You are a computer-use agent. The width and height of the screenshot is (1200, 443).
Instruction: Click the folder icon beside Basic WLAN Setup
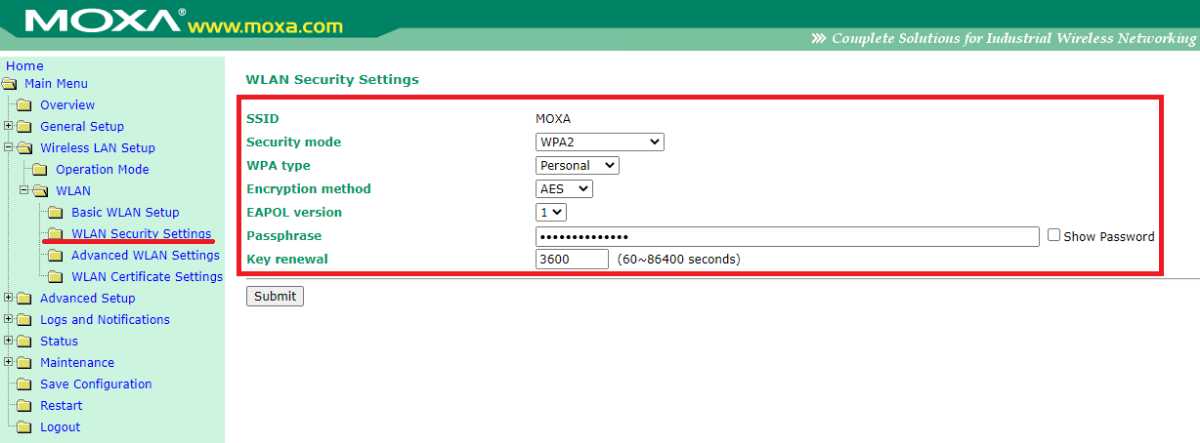[x=56, y=212]
